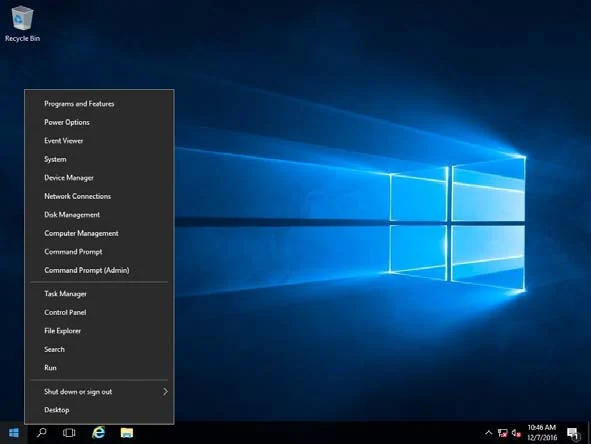Launch Internet Explorer from the taskbar
The height and width of the screenshot is (444, 591).
(98, 433)
